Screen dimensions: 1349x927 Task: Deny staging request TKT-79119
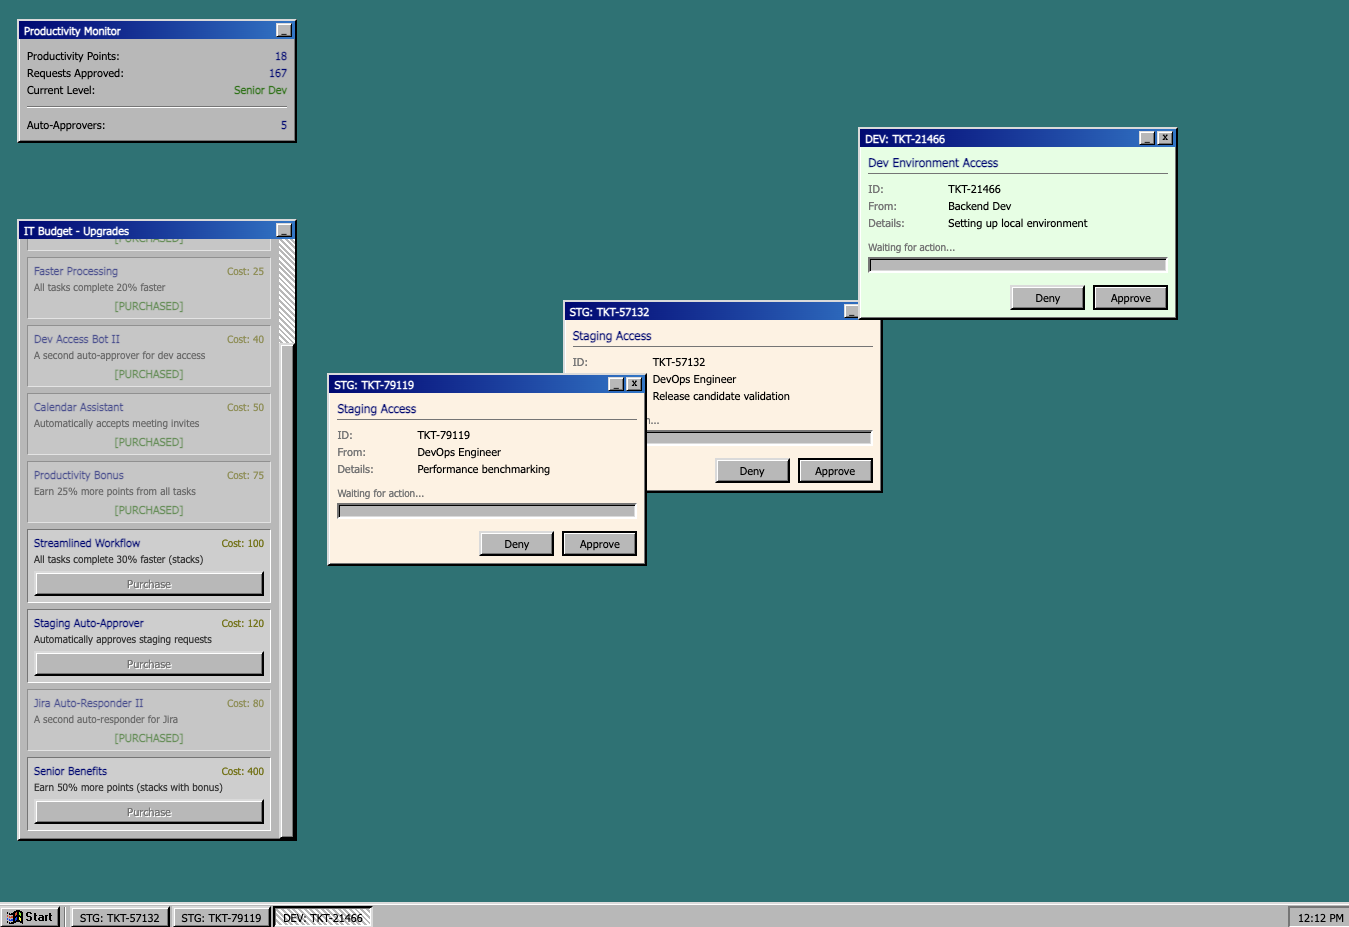[516, 544]
